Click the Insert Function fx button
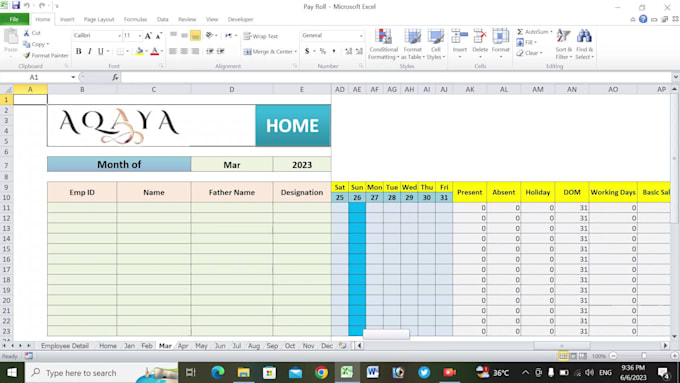Image resolution: width=680 pixels, height=383 pixels. pyautogui.click(x=115, y=77)
